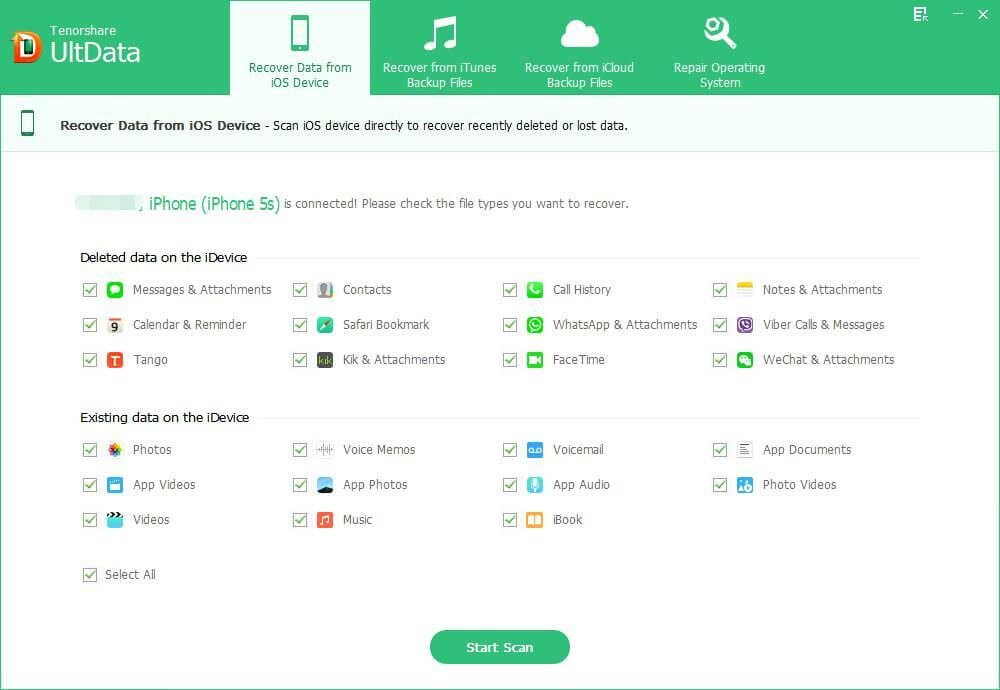Screen dimensions: 1000x690
Task: Click the Photos flower icon
Action: (115, 450)
